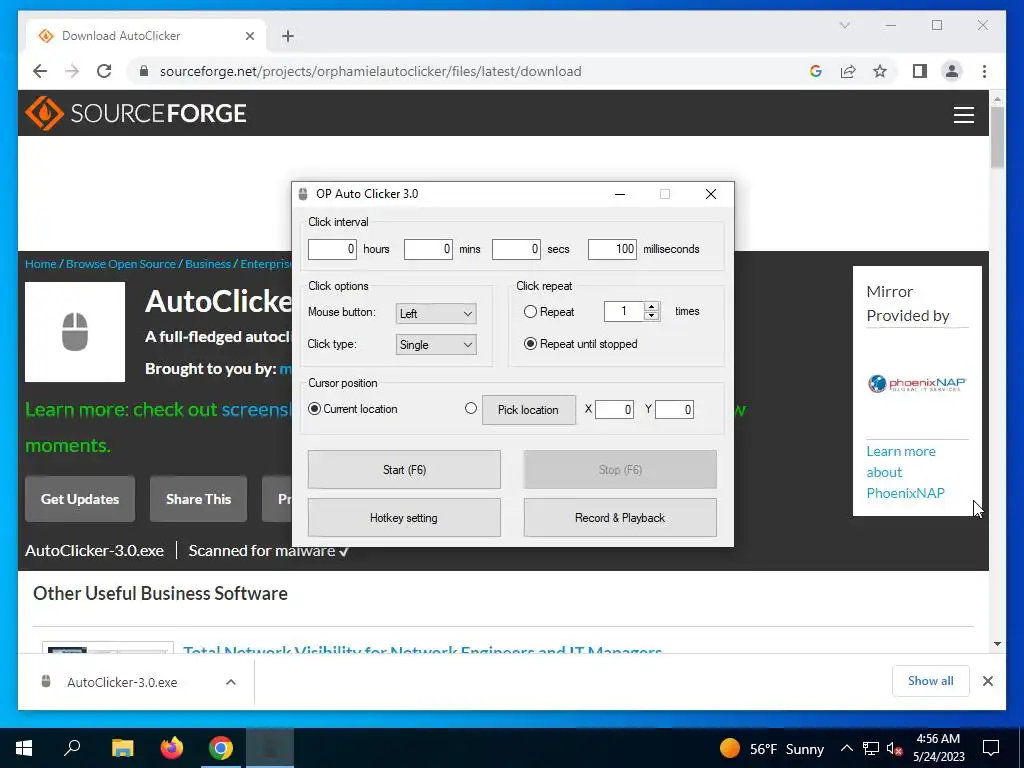The height and width of the screenshot is (768, 1024).
Task: Click the AutoClicker mouse project icon
Action: 75,332
